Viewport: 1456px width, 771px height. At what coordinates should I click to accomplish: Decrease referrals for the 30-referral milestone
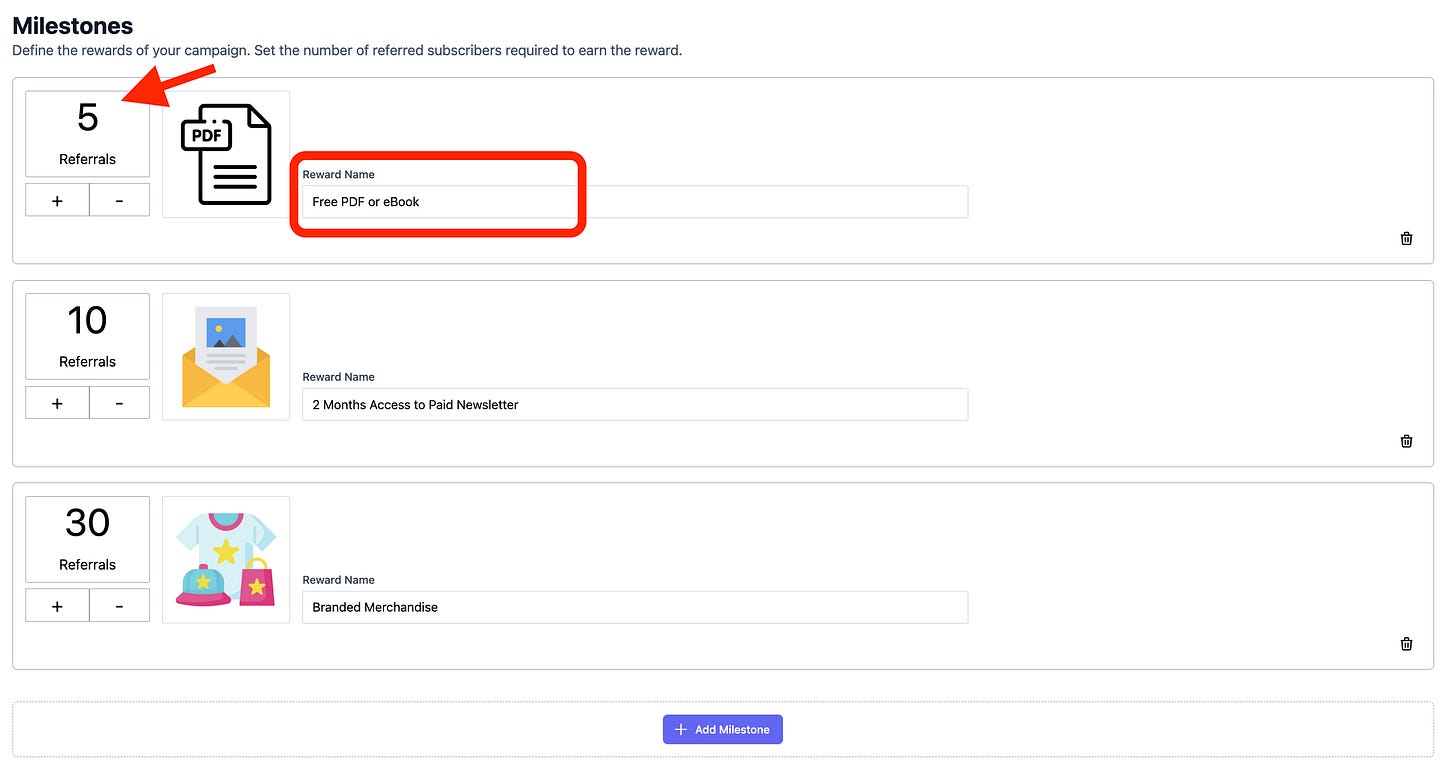pyautogui.click(x=119, y=606)
